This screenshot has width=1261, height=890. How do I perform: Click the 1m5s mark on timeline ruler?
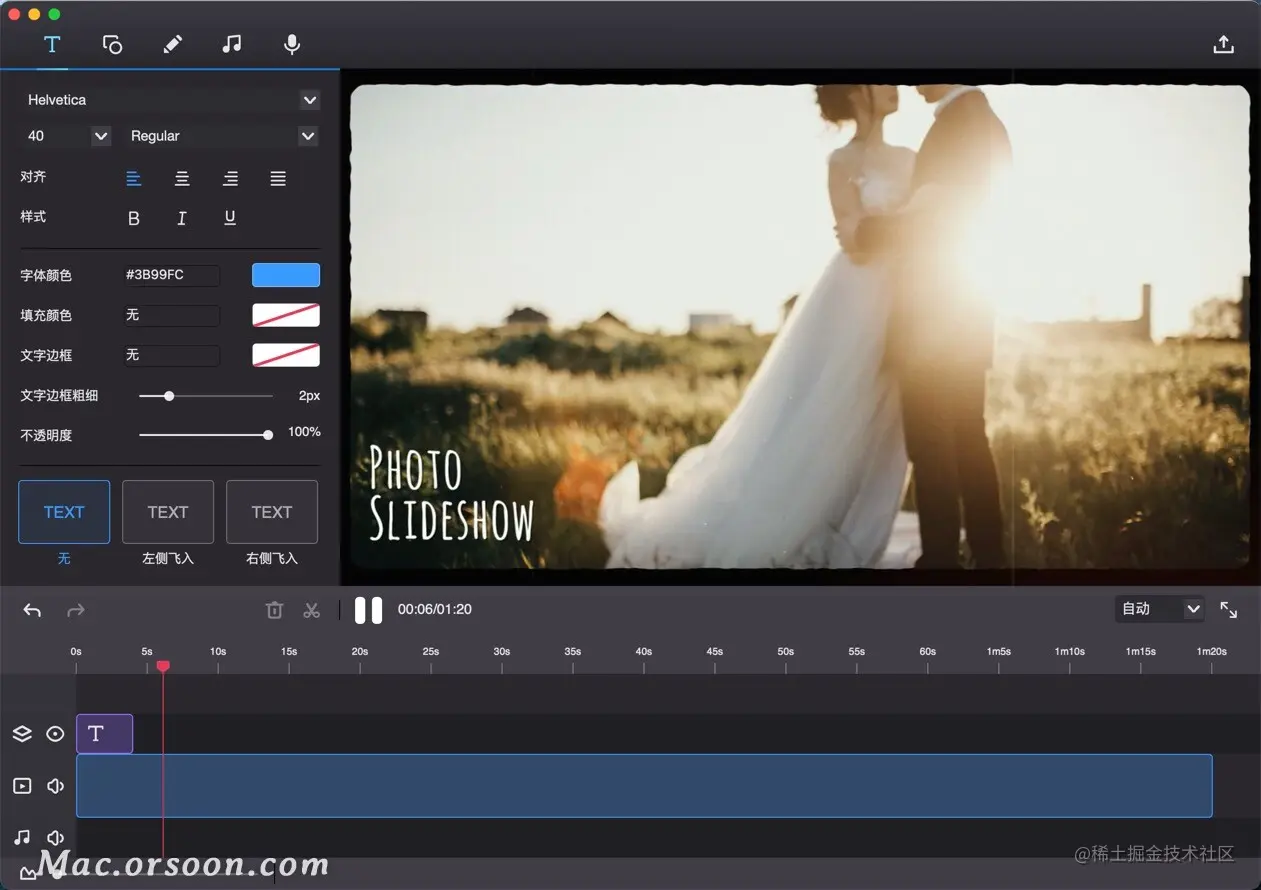999,652
